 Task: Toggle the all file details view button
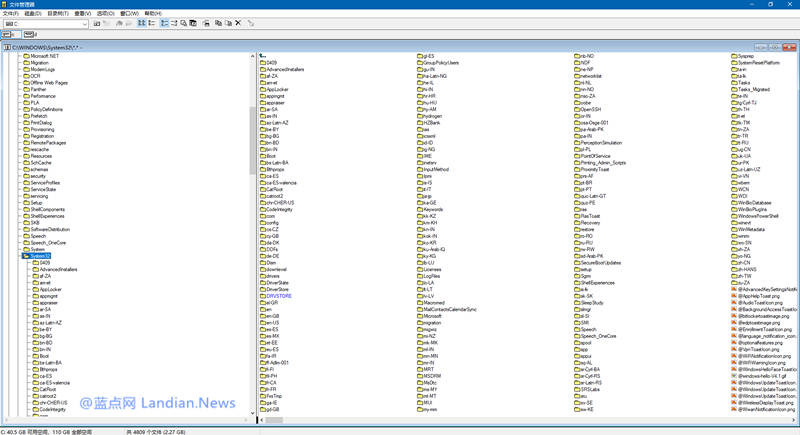(x=152, y=23)
